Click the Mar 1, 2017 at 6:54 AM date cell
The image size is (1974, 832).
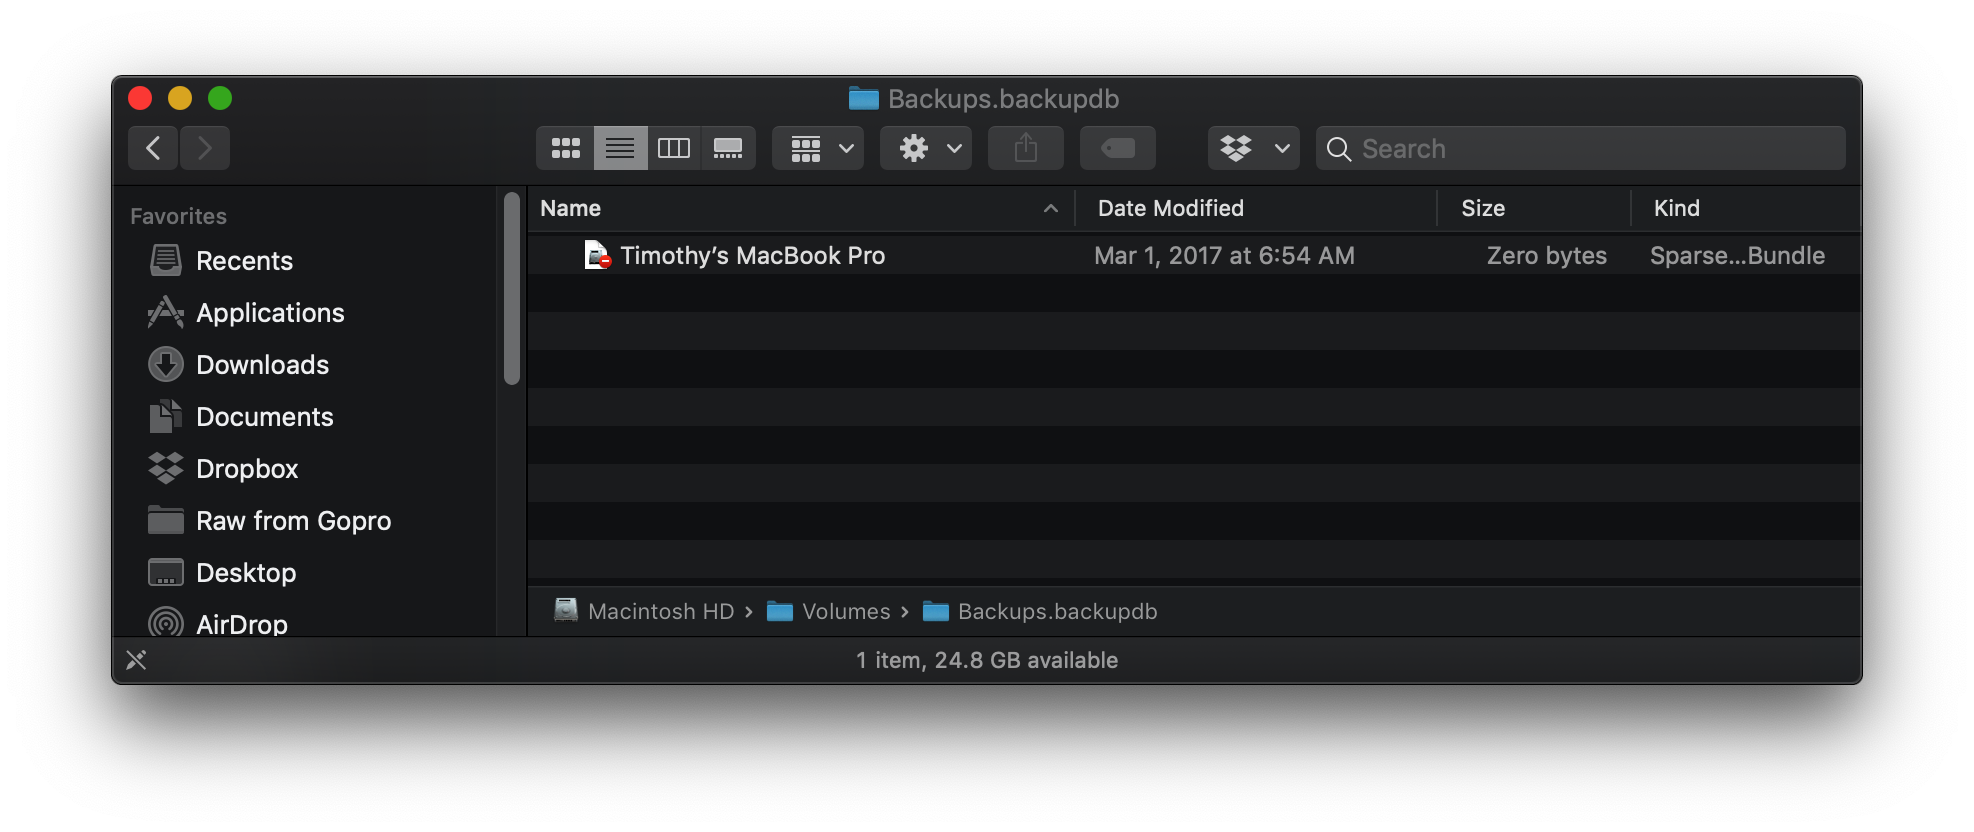point(1225,256)
